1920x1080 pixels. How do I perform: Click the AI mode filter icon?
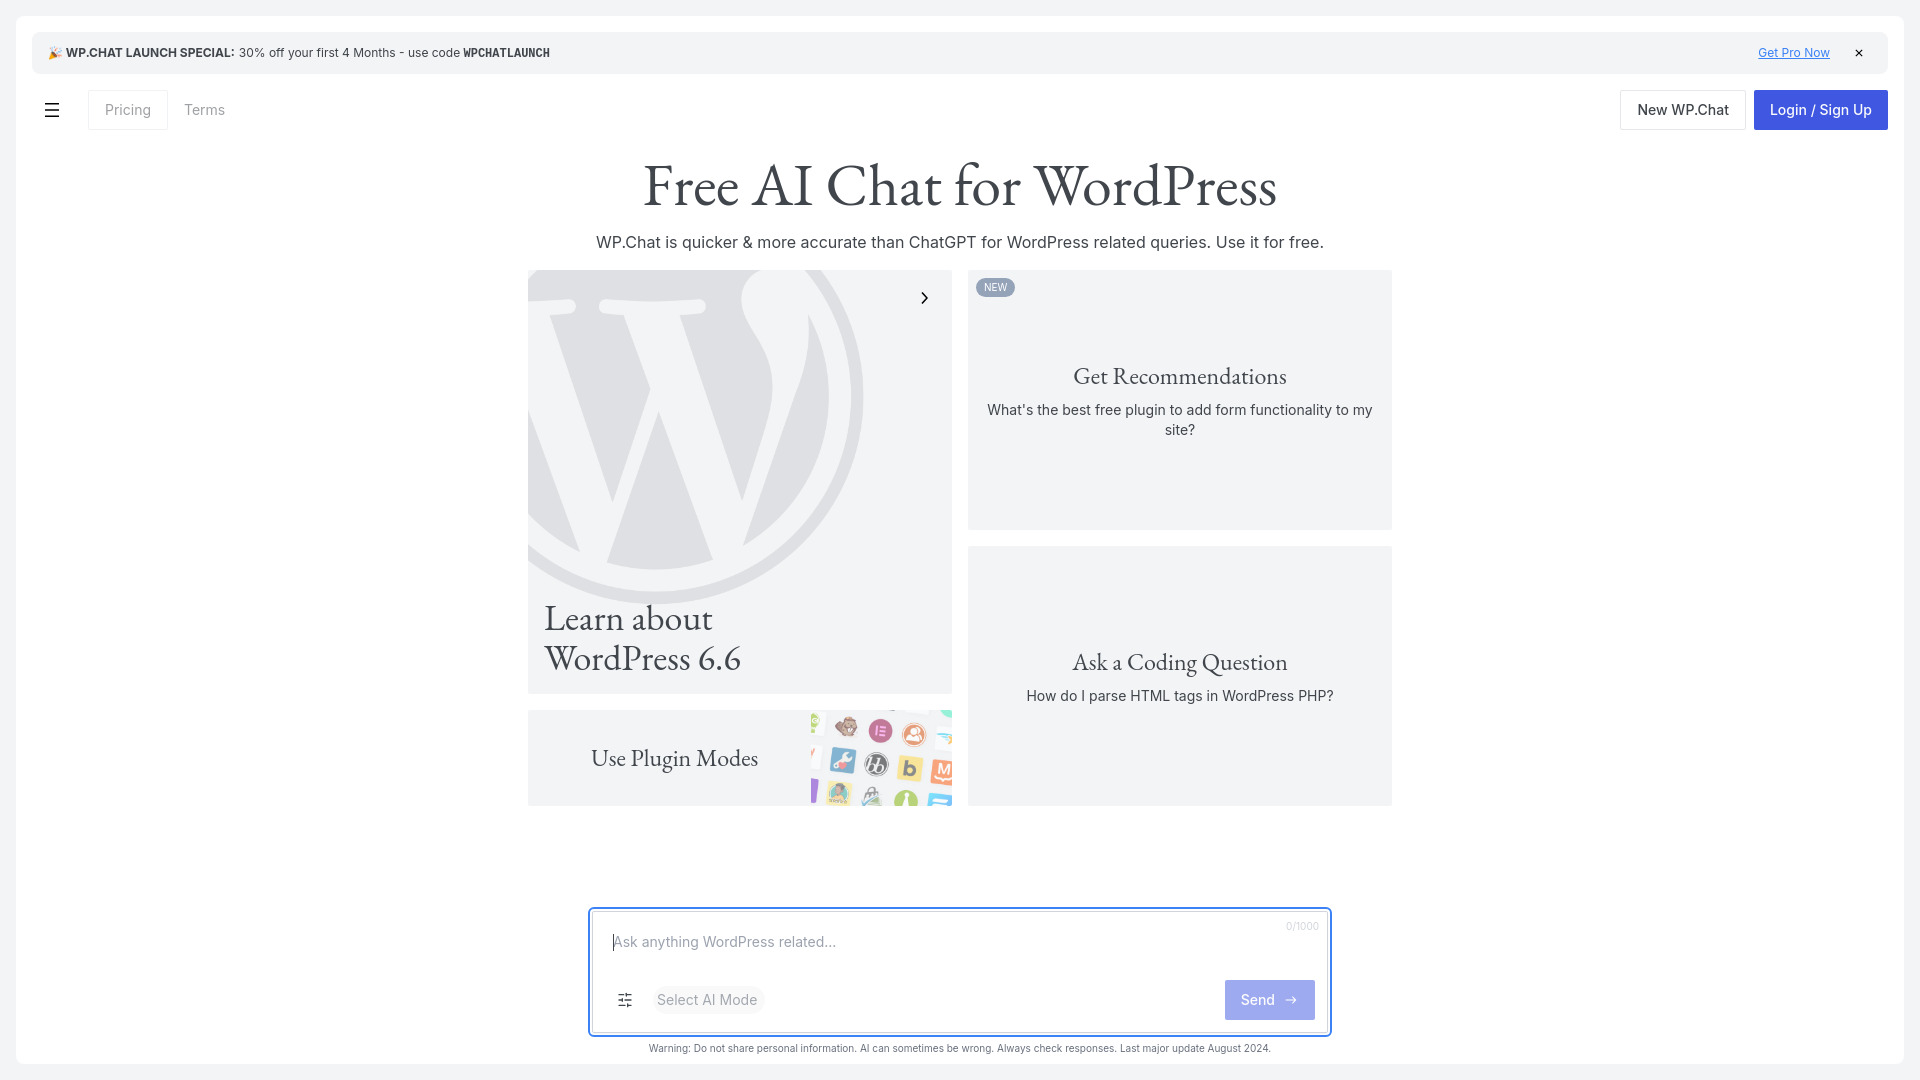[624, 1000]
